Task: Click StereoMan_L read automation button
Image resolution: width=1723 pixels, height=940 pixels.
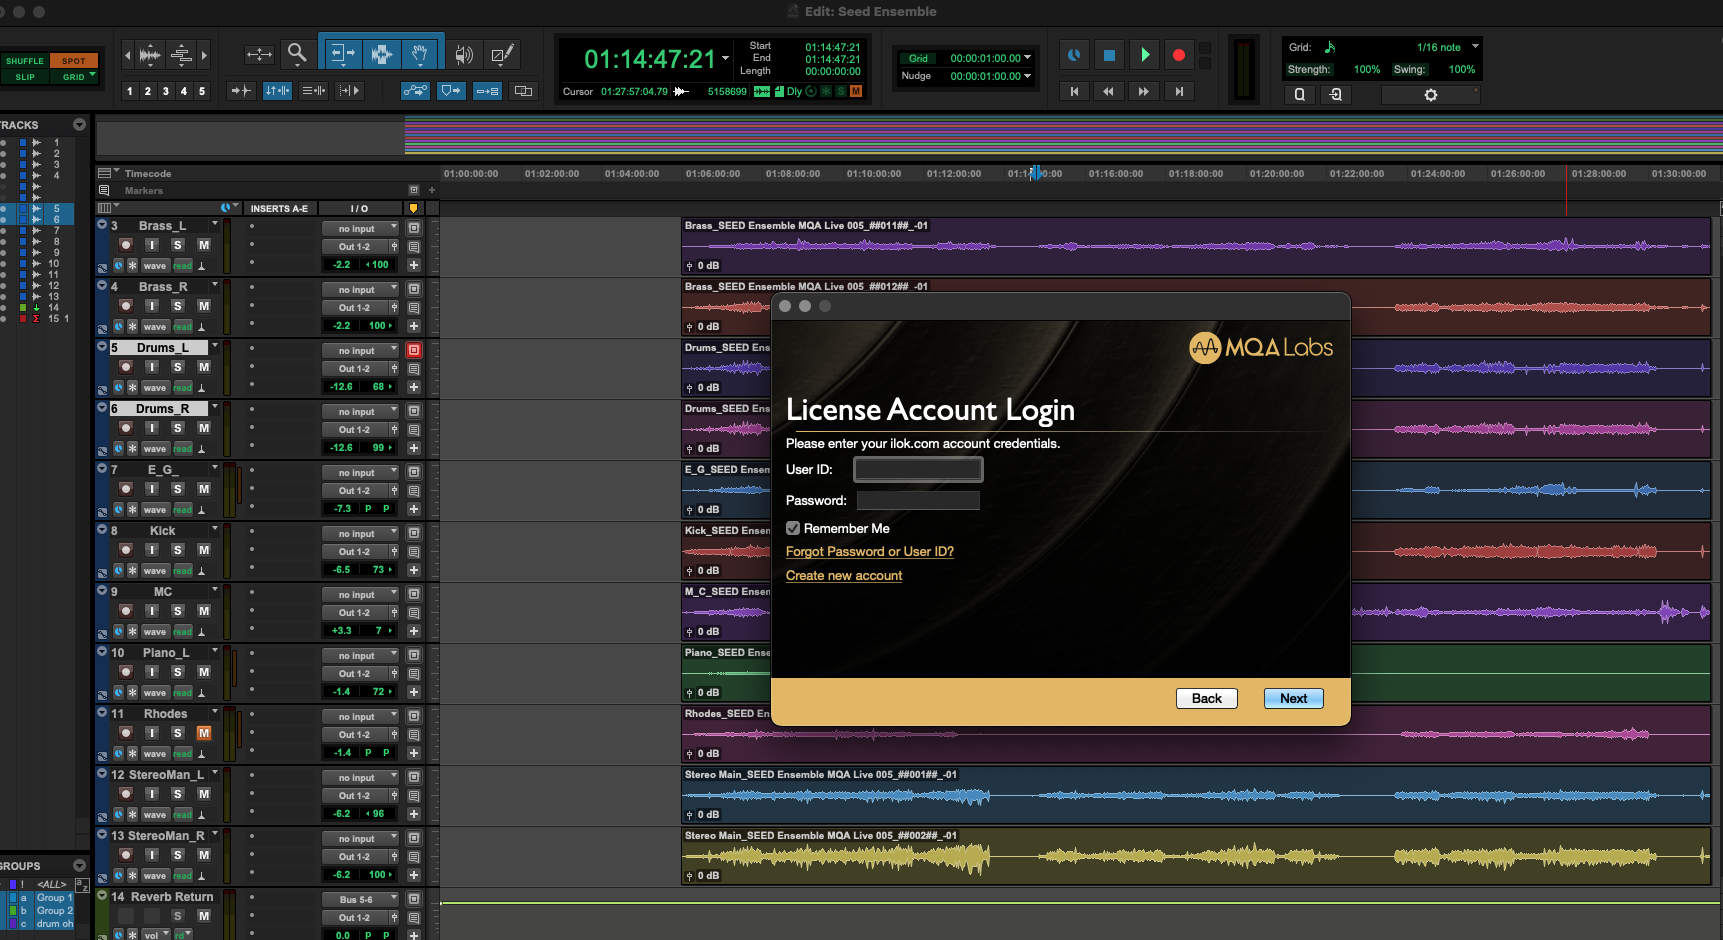Action: [x=182, y=815]
